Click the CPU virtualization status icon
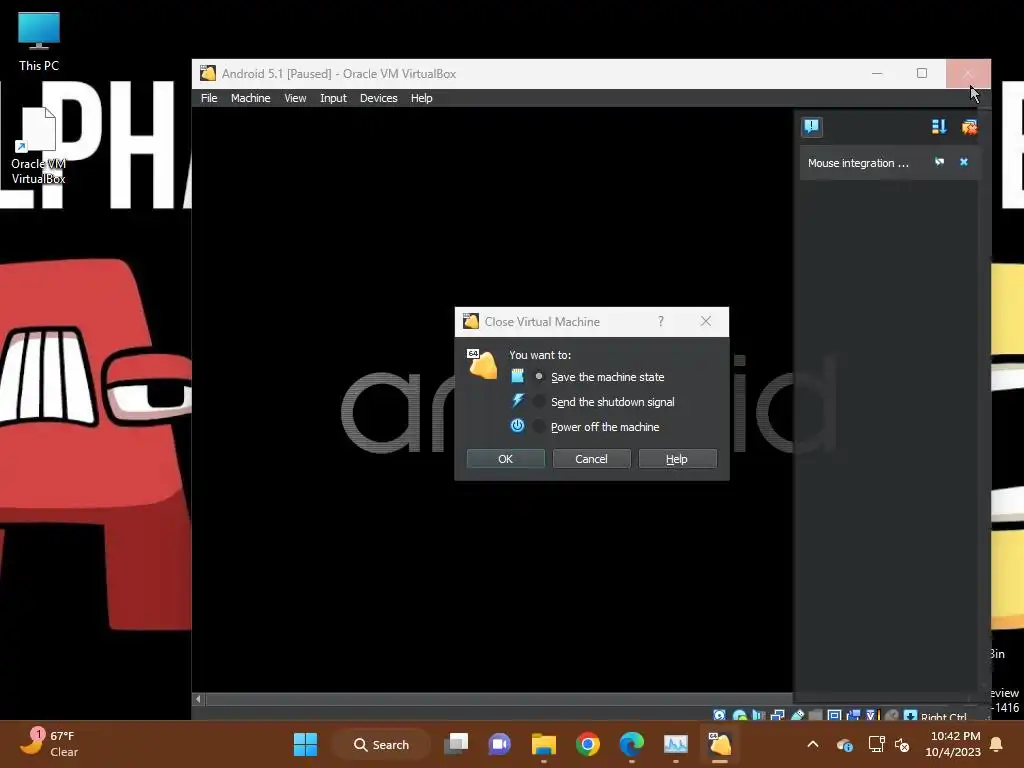Screen dimensions: 1024x768 [873, 715]
